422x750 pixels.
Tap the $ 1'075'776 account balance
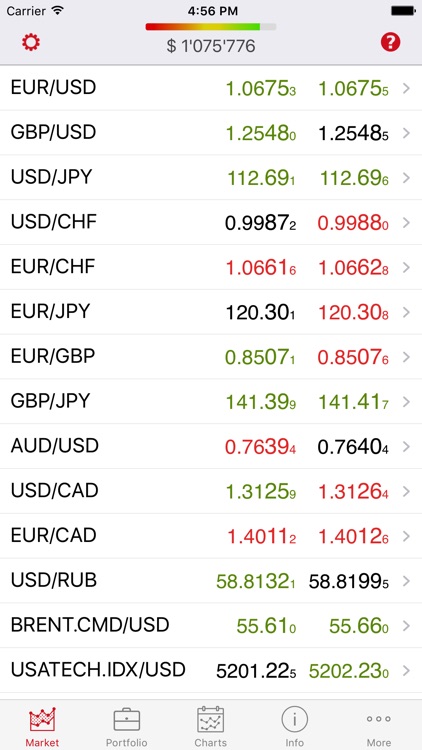click(211, 46)
